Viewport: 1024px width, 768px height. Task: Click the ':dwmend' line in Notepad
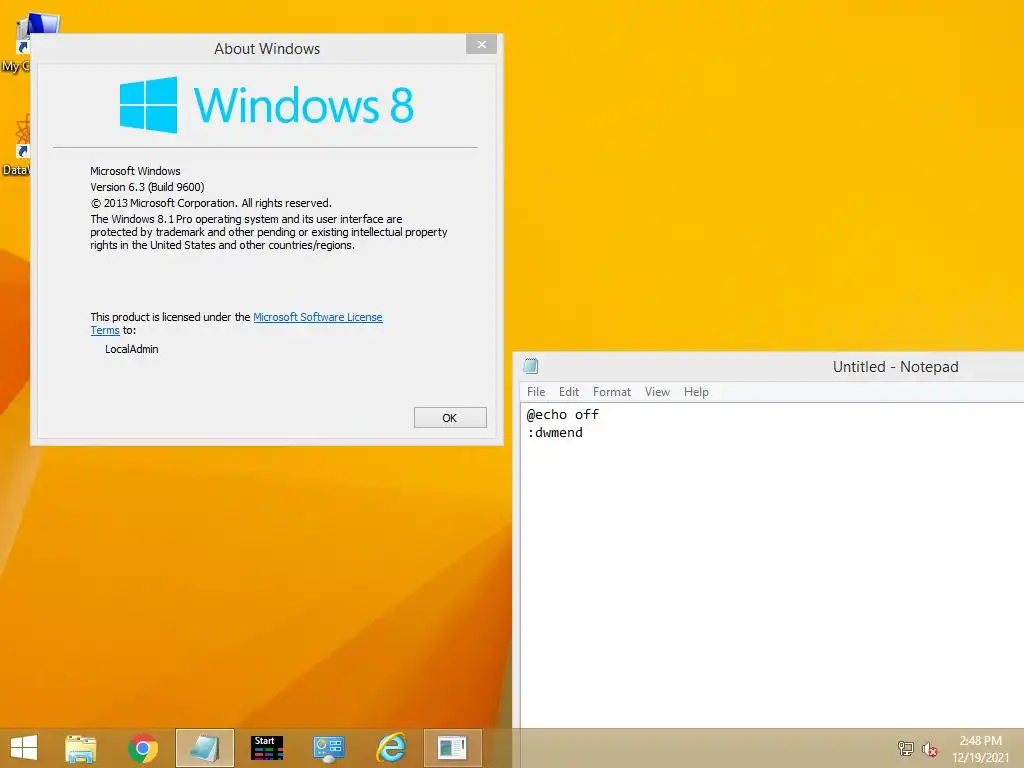555,432
